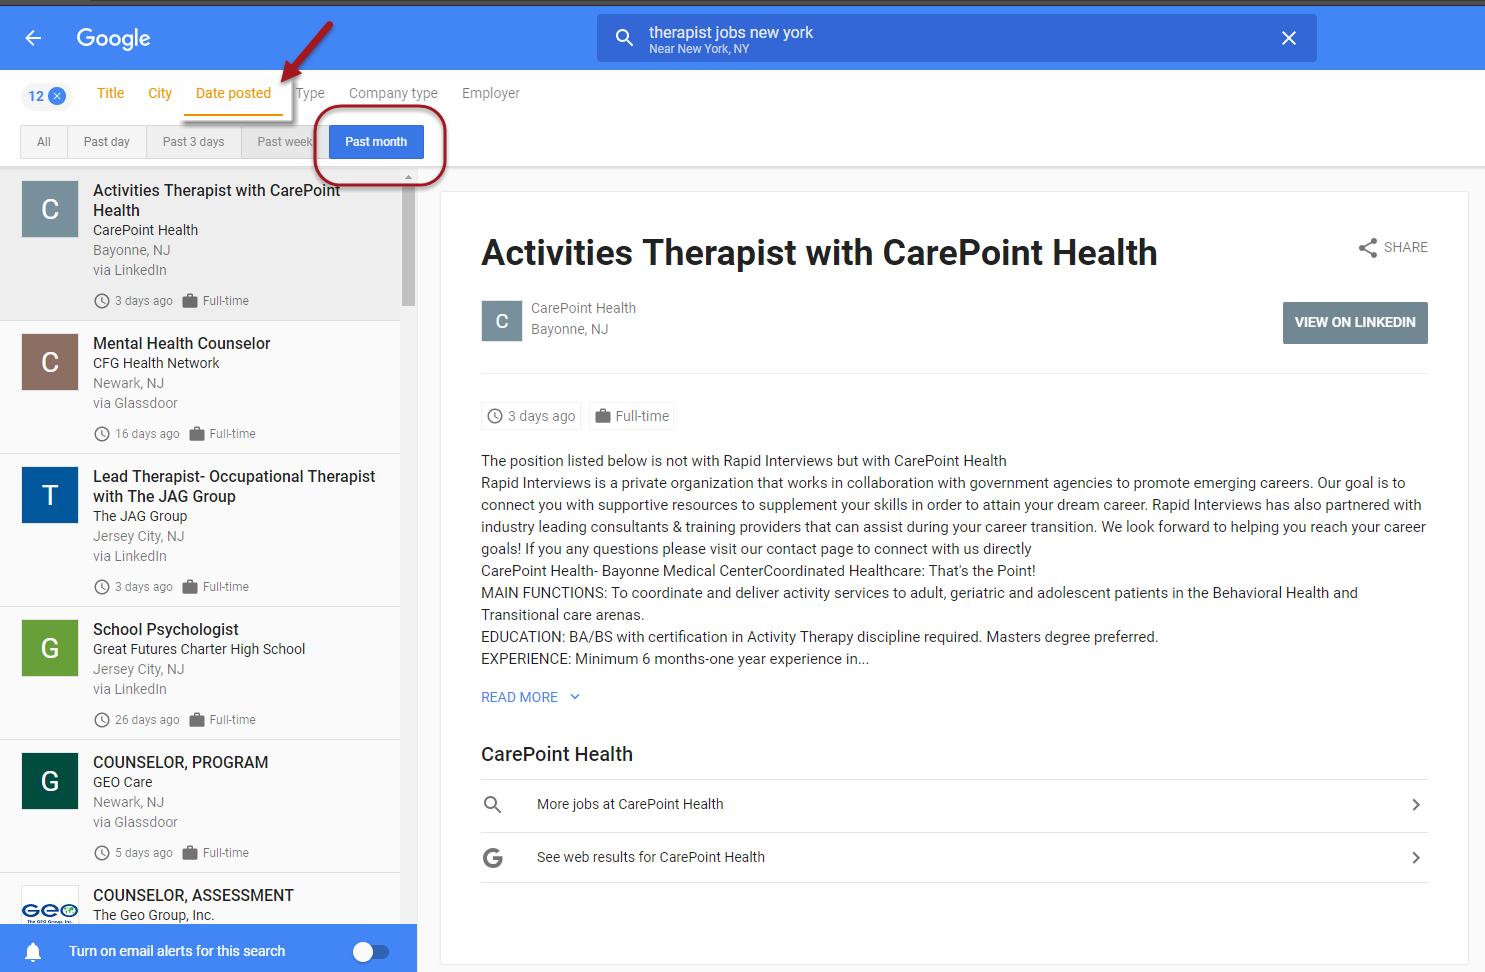Viewport: 1485px width, 972px height.
Task: Filter jobs by Past day
Action: [x=107, y=142]
